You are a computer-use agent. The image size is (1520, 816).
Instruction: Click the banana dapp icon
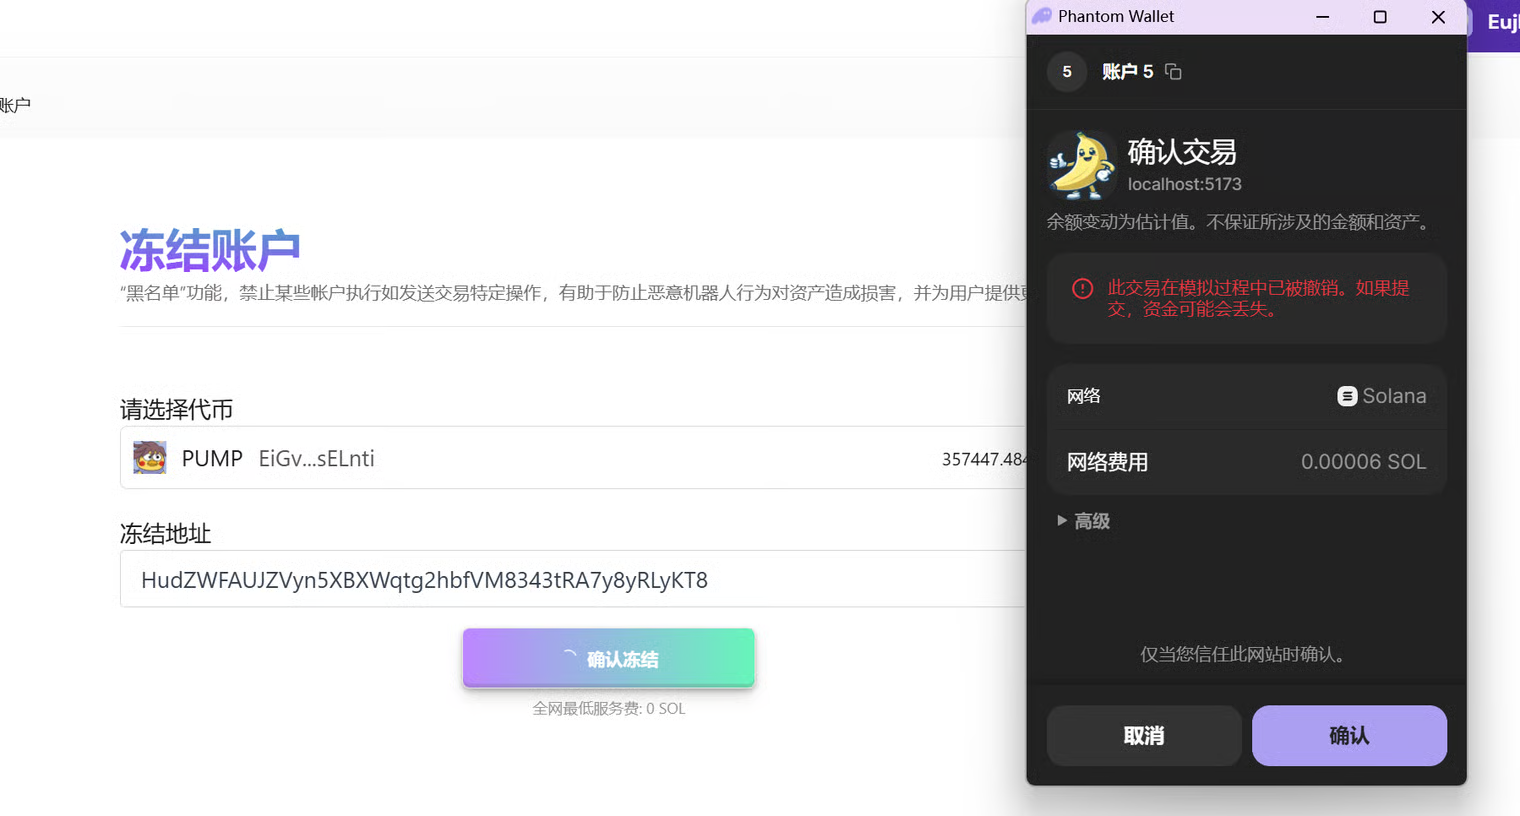pos(1081,166)
